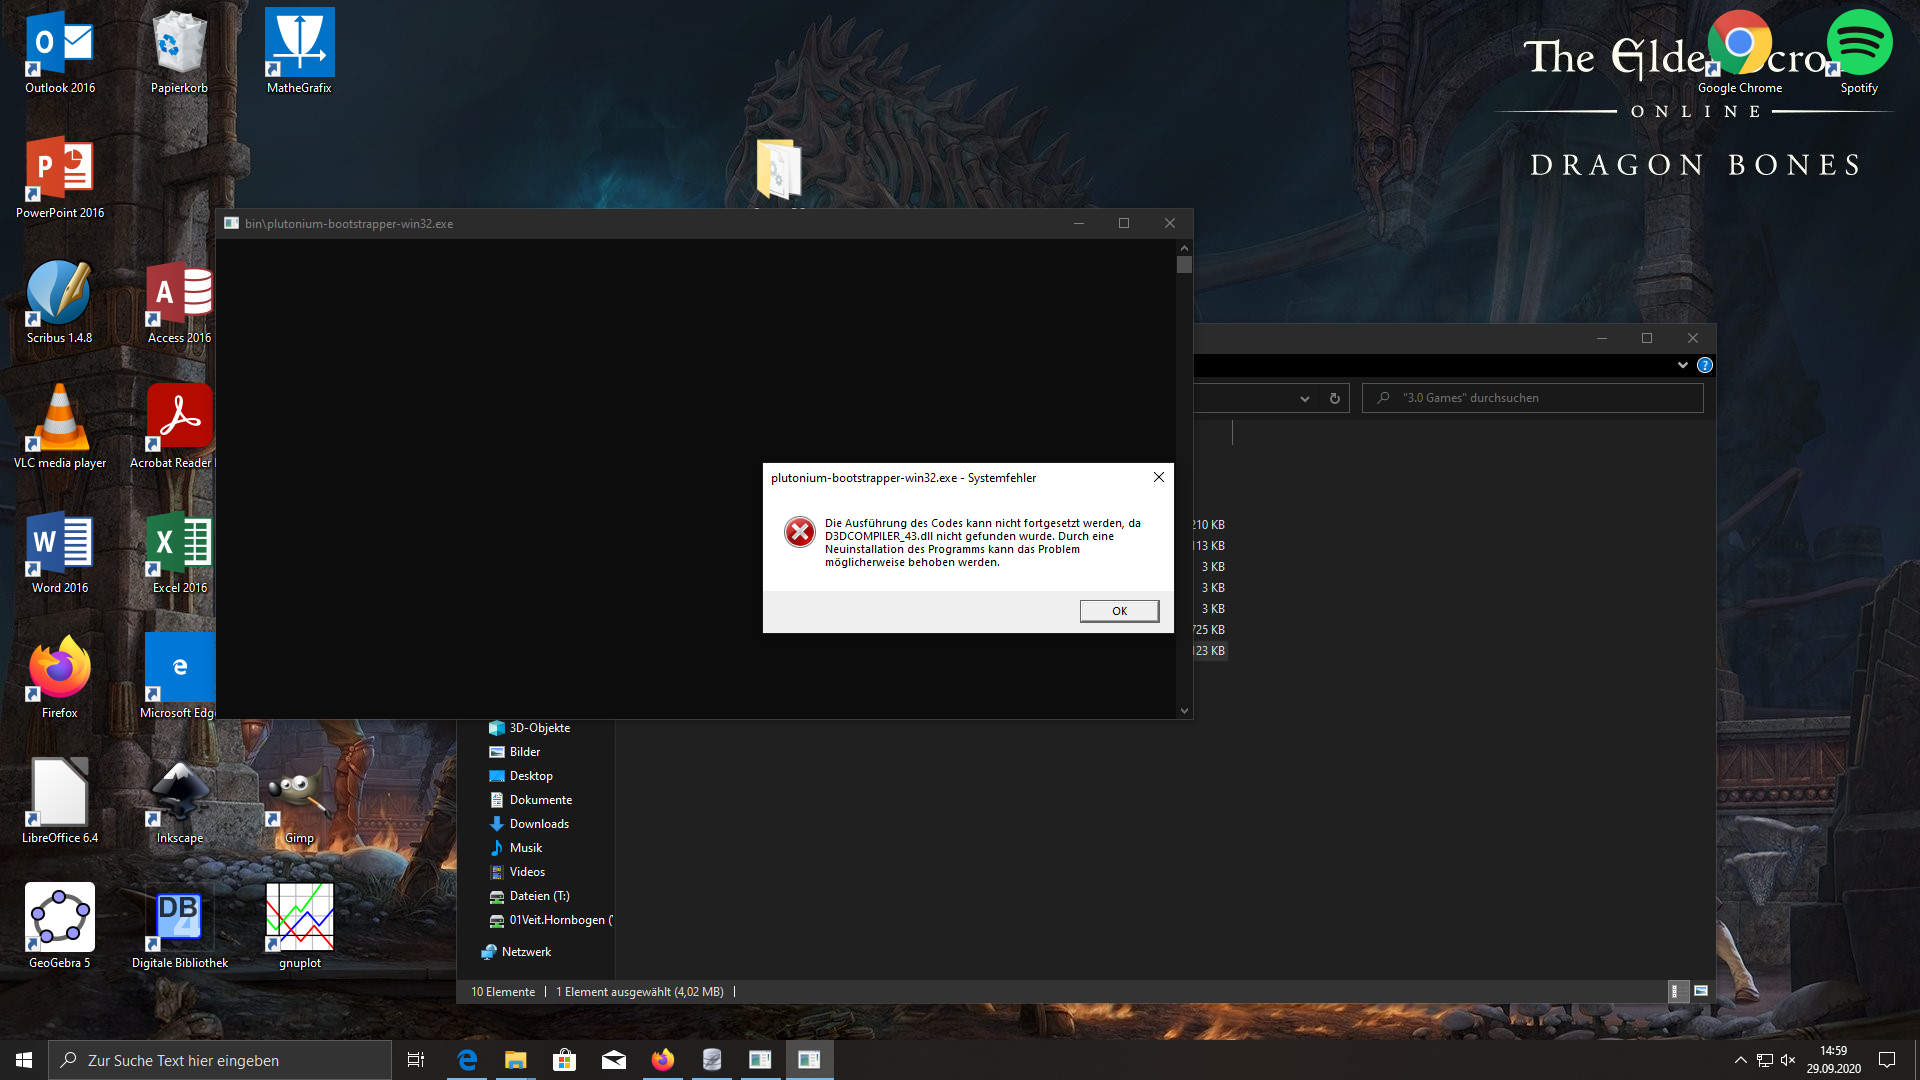This screenshot has width=1920, height=1080.
Task: Open PowerPoint 2016 shortcut
Action: (60, 177)
